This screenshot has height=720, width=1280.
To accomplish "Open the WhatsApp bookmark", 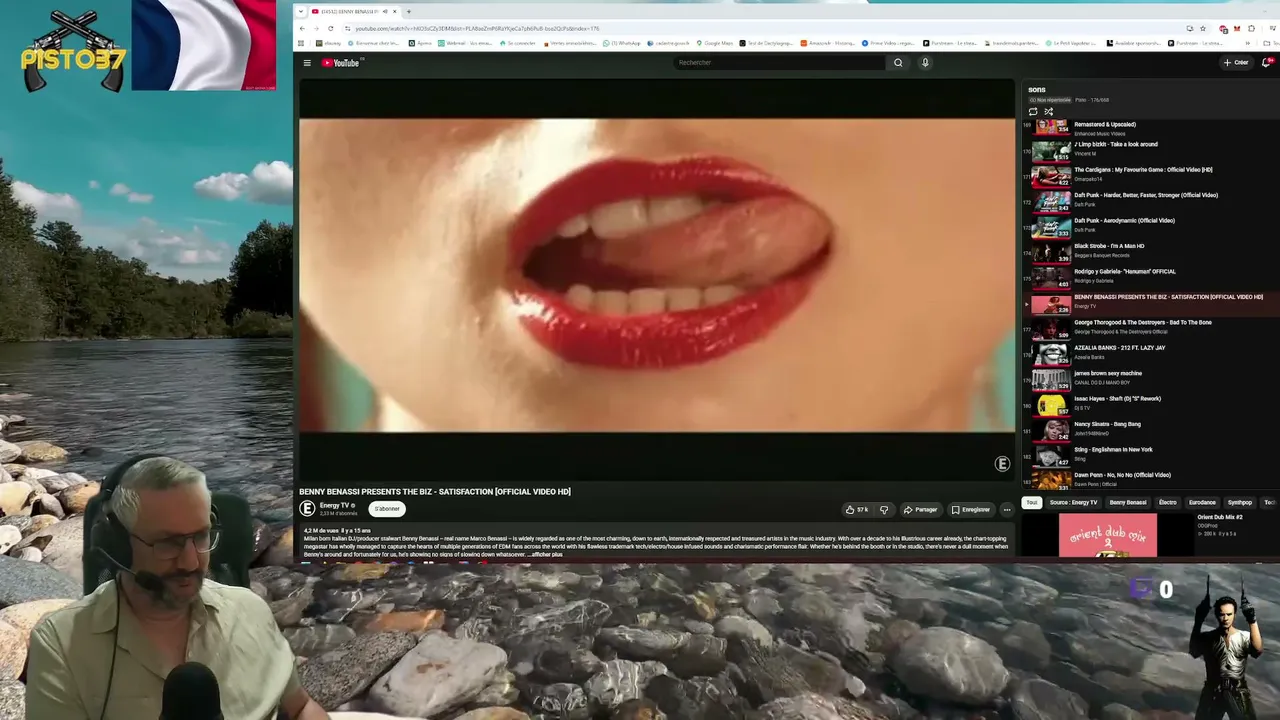I will (x=621, y=43).
